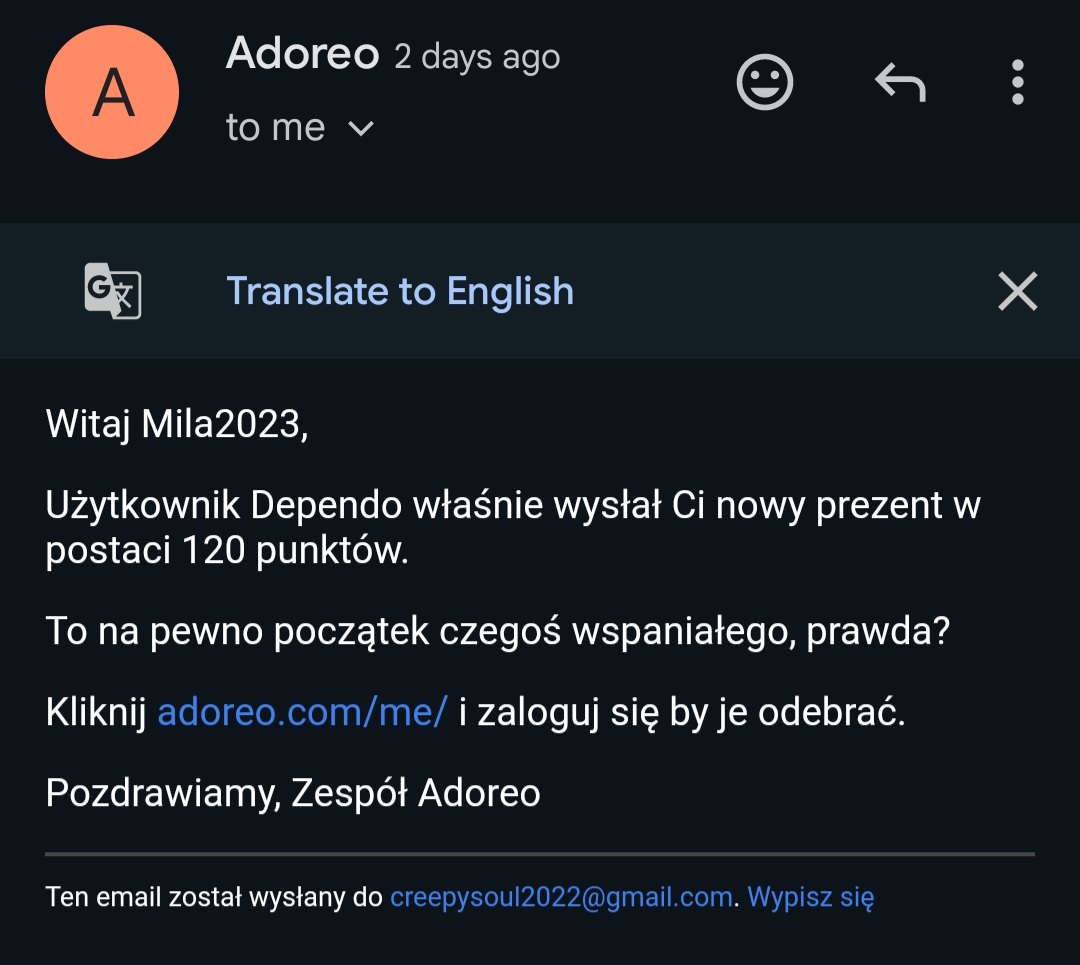Tap the sender name "Adoreo"

click(302, 52)
